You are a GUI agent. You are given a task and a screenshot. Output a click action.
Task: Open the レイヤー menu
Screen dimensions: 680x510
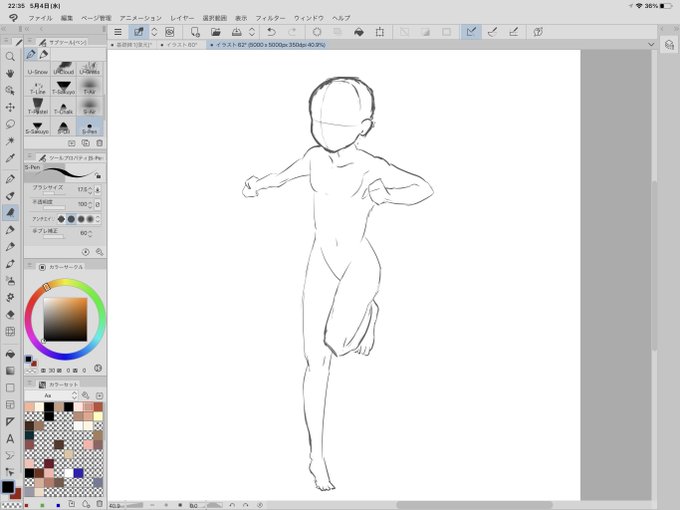click(182, 18)
